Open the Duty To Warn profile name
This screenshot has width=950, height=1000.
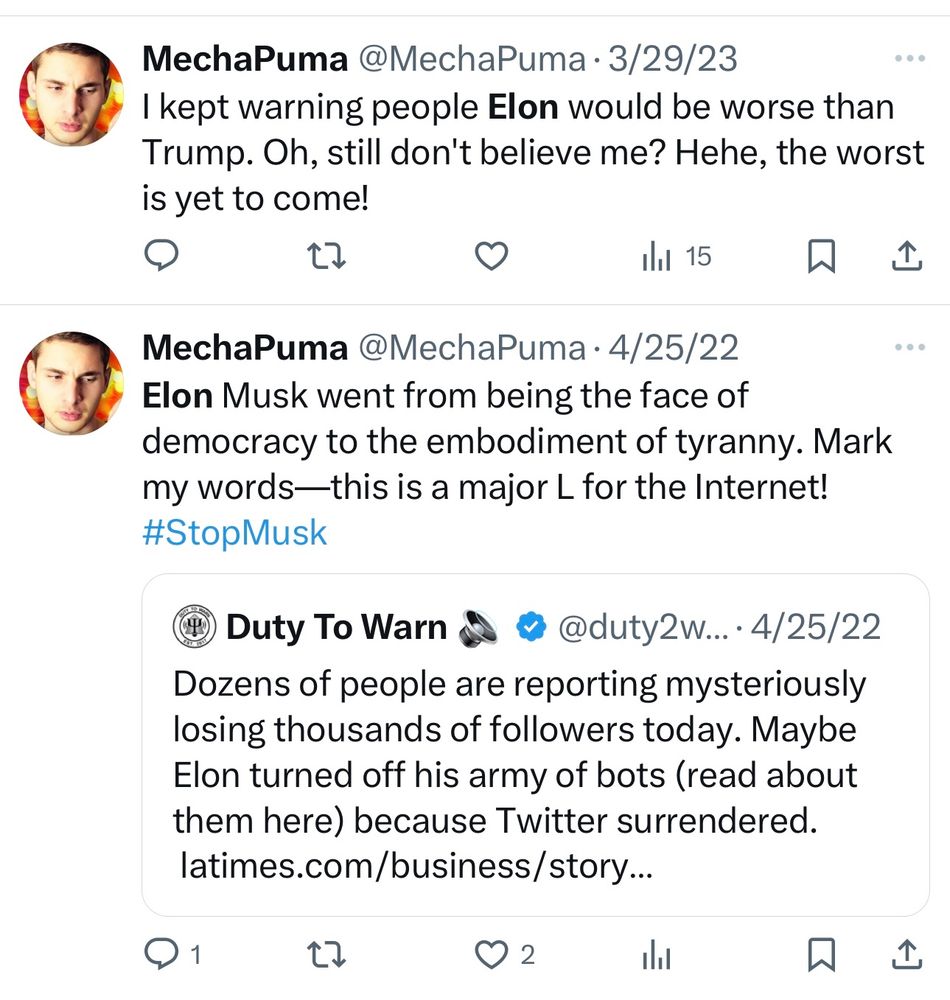tap(336, 627)
